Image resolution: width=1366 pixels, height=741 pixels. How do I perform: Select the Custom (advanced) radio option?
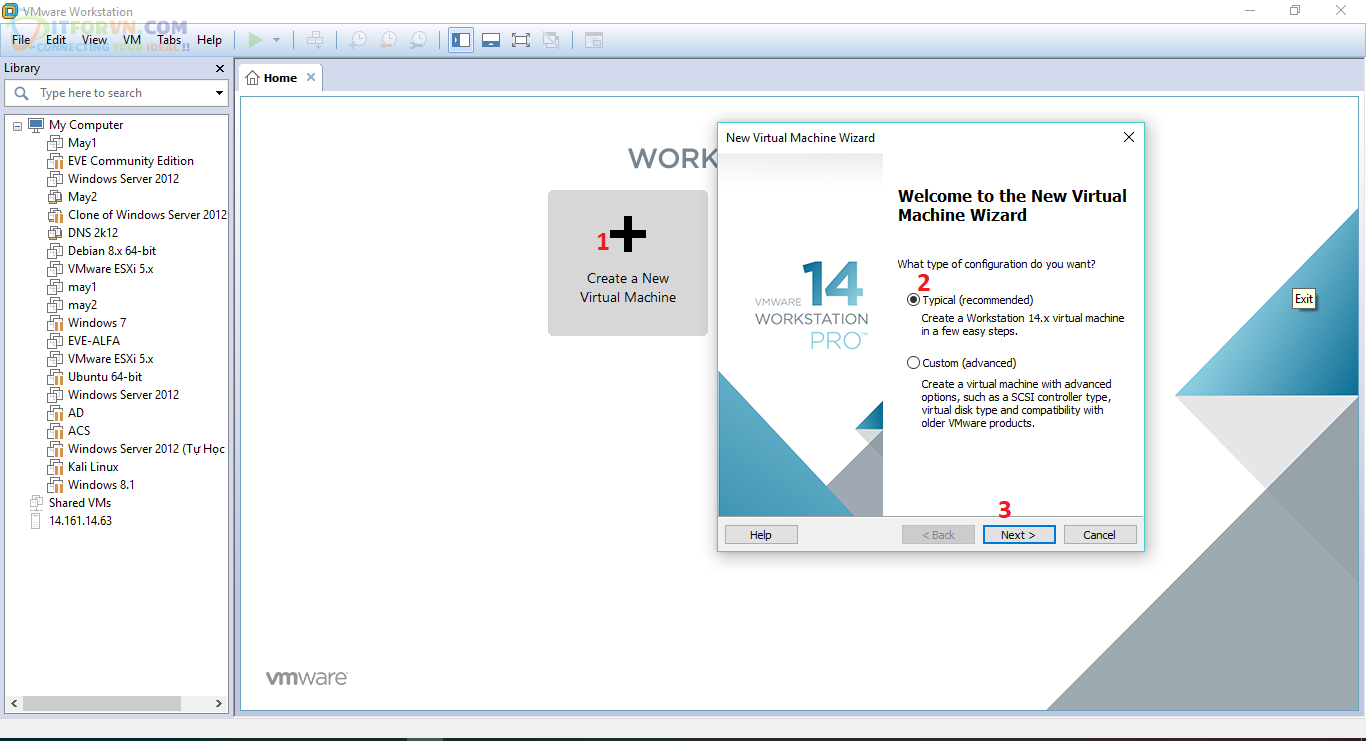pyautogui.click(x=913, y=363)
